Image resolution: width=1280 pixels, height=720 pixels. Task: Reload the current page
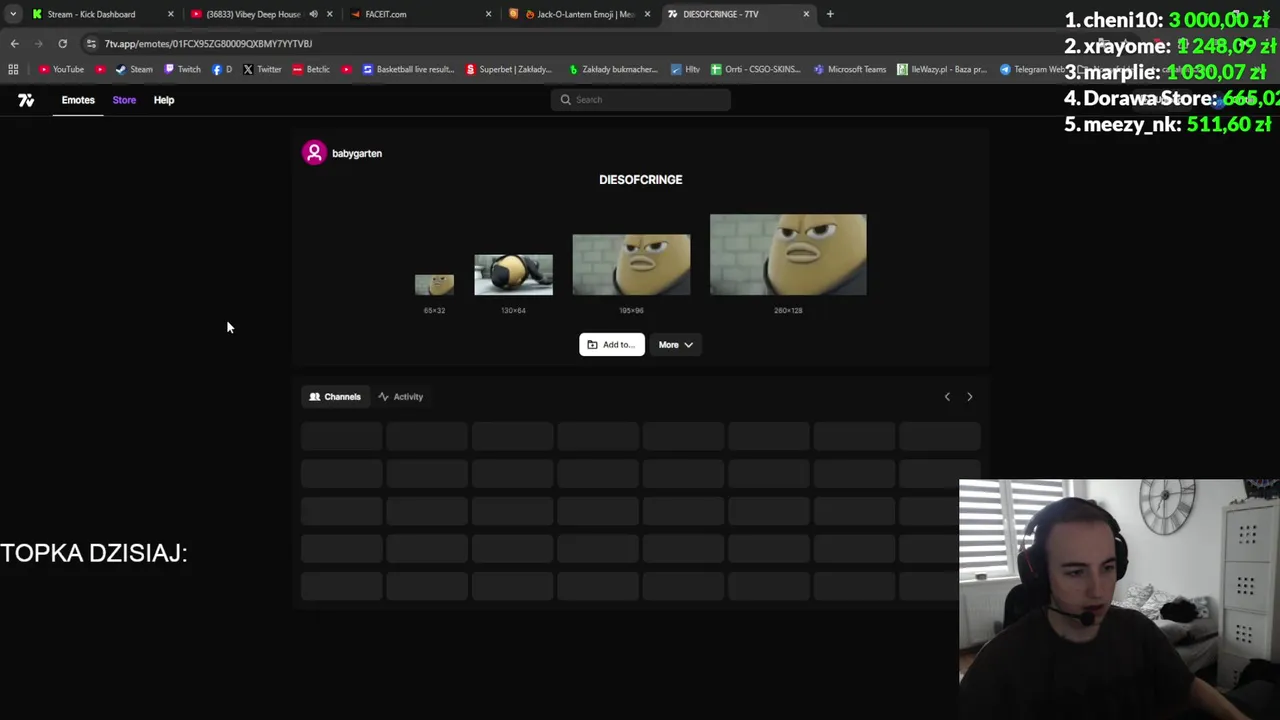click(x=62, y=43)
